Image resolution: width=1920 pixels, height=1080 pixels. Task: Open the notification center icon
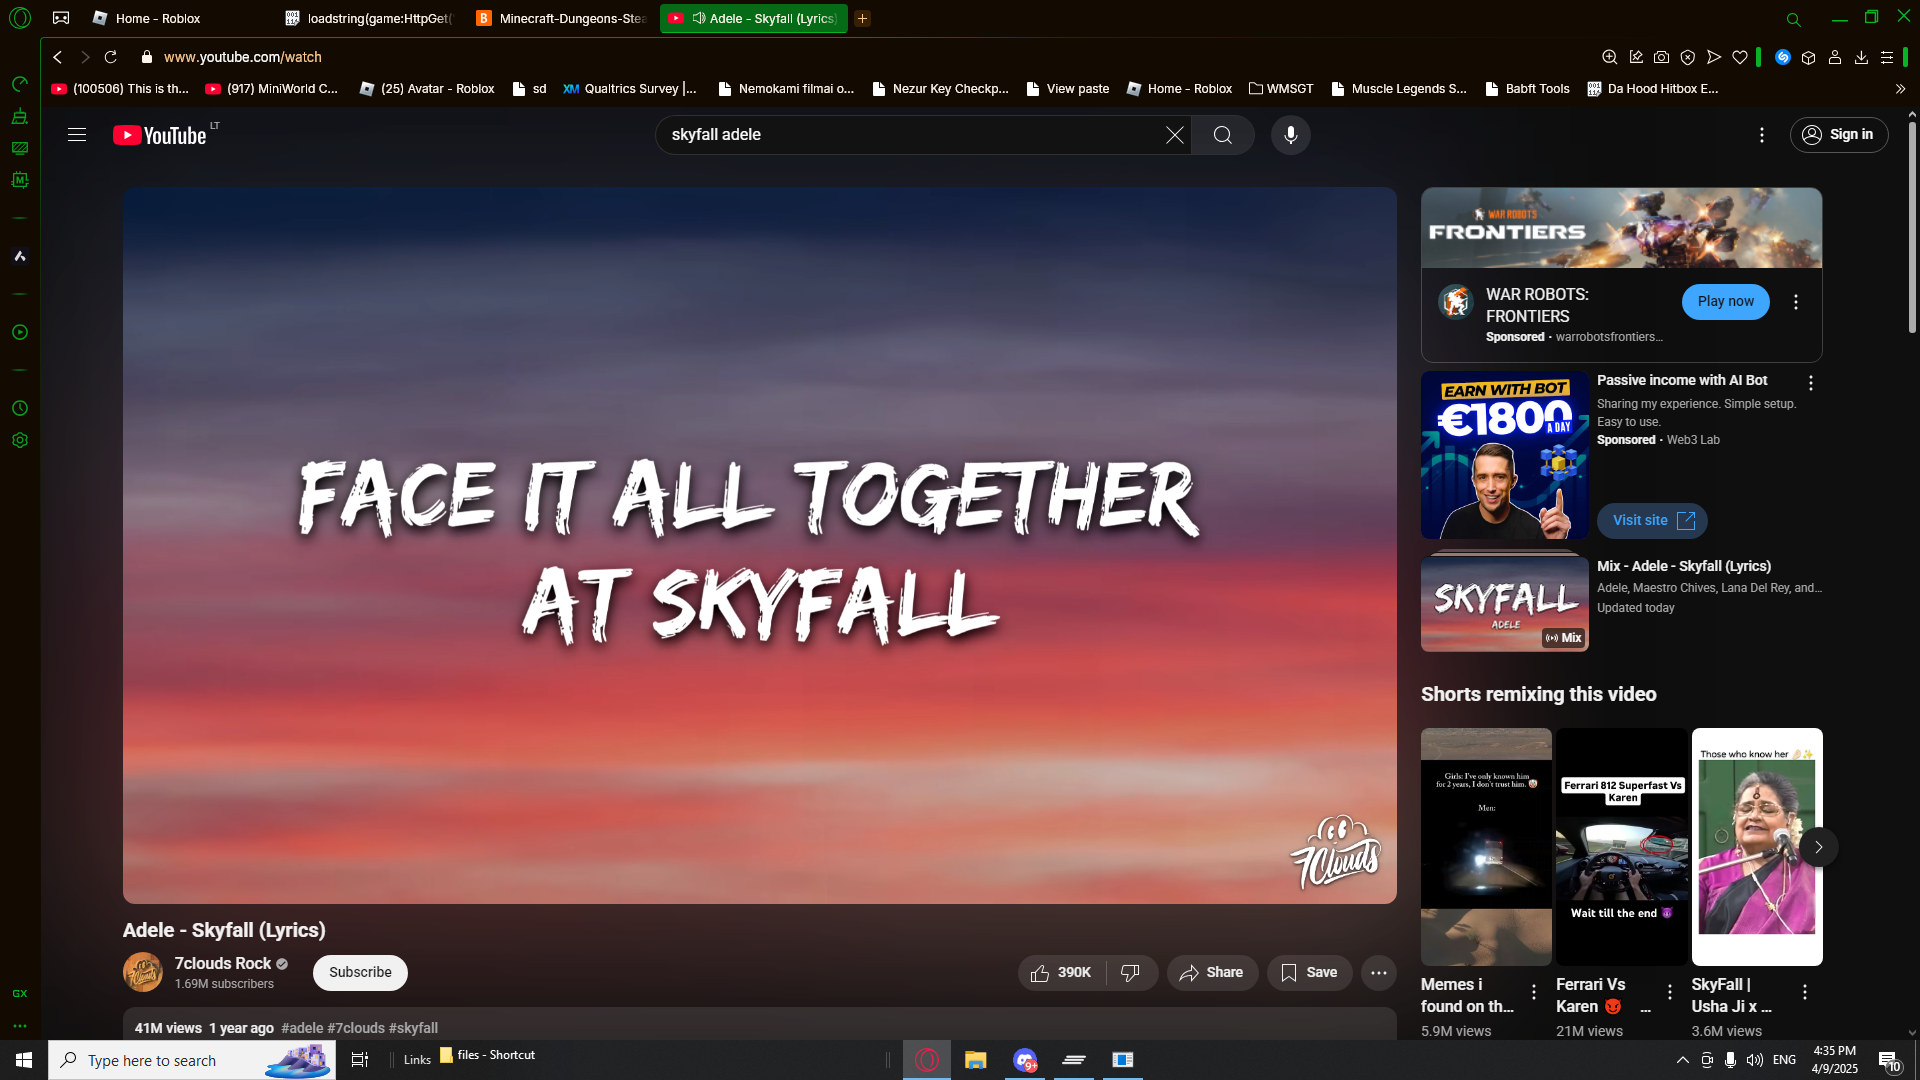point(1889,1061)
